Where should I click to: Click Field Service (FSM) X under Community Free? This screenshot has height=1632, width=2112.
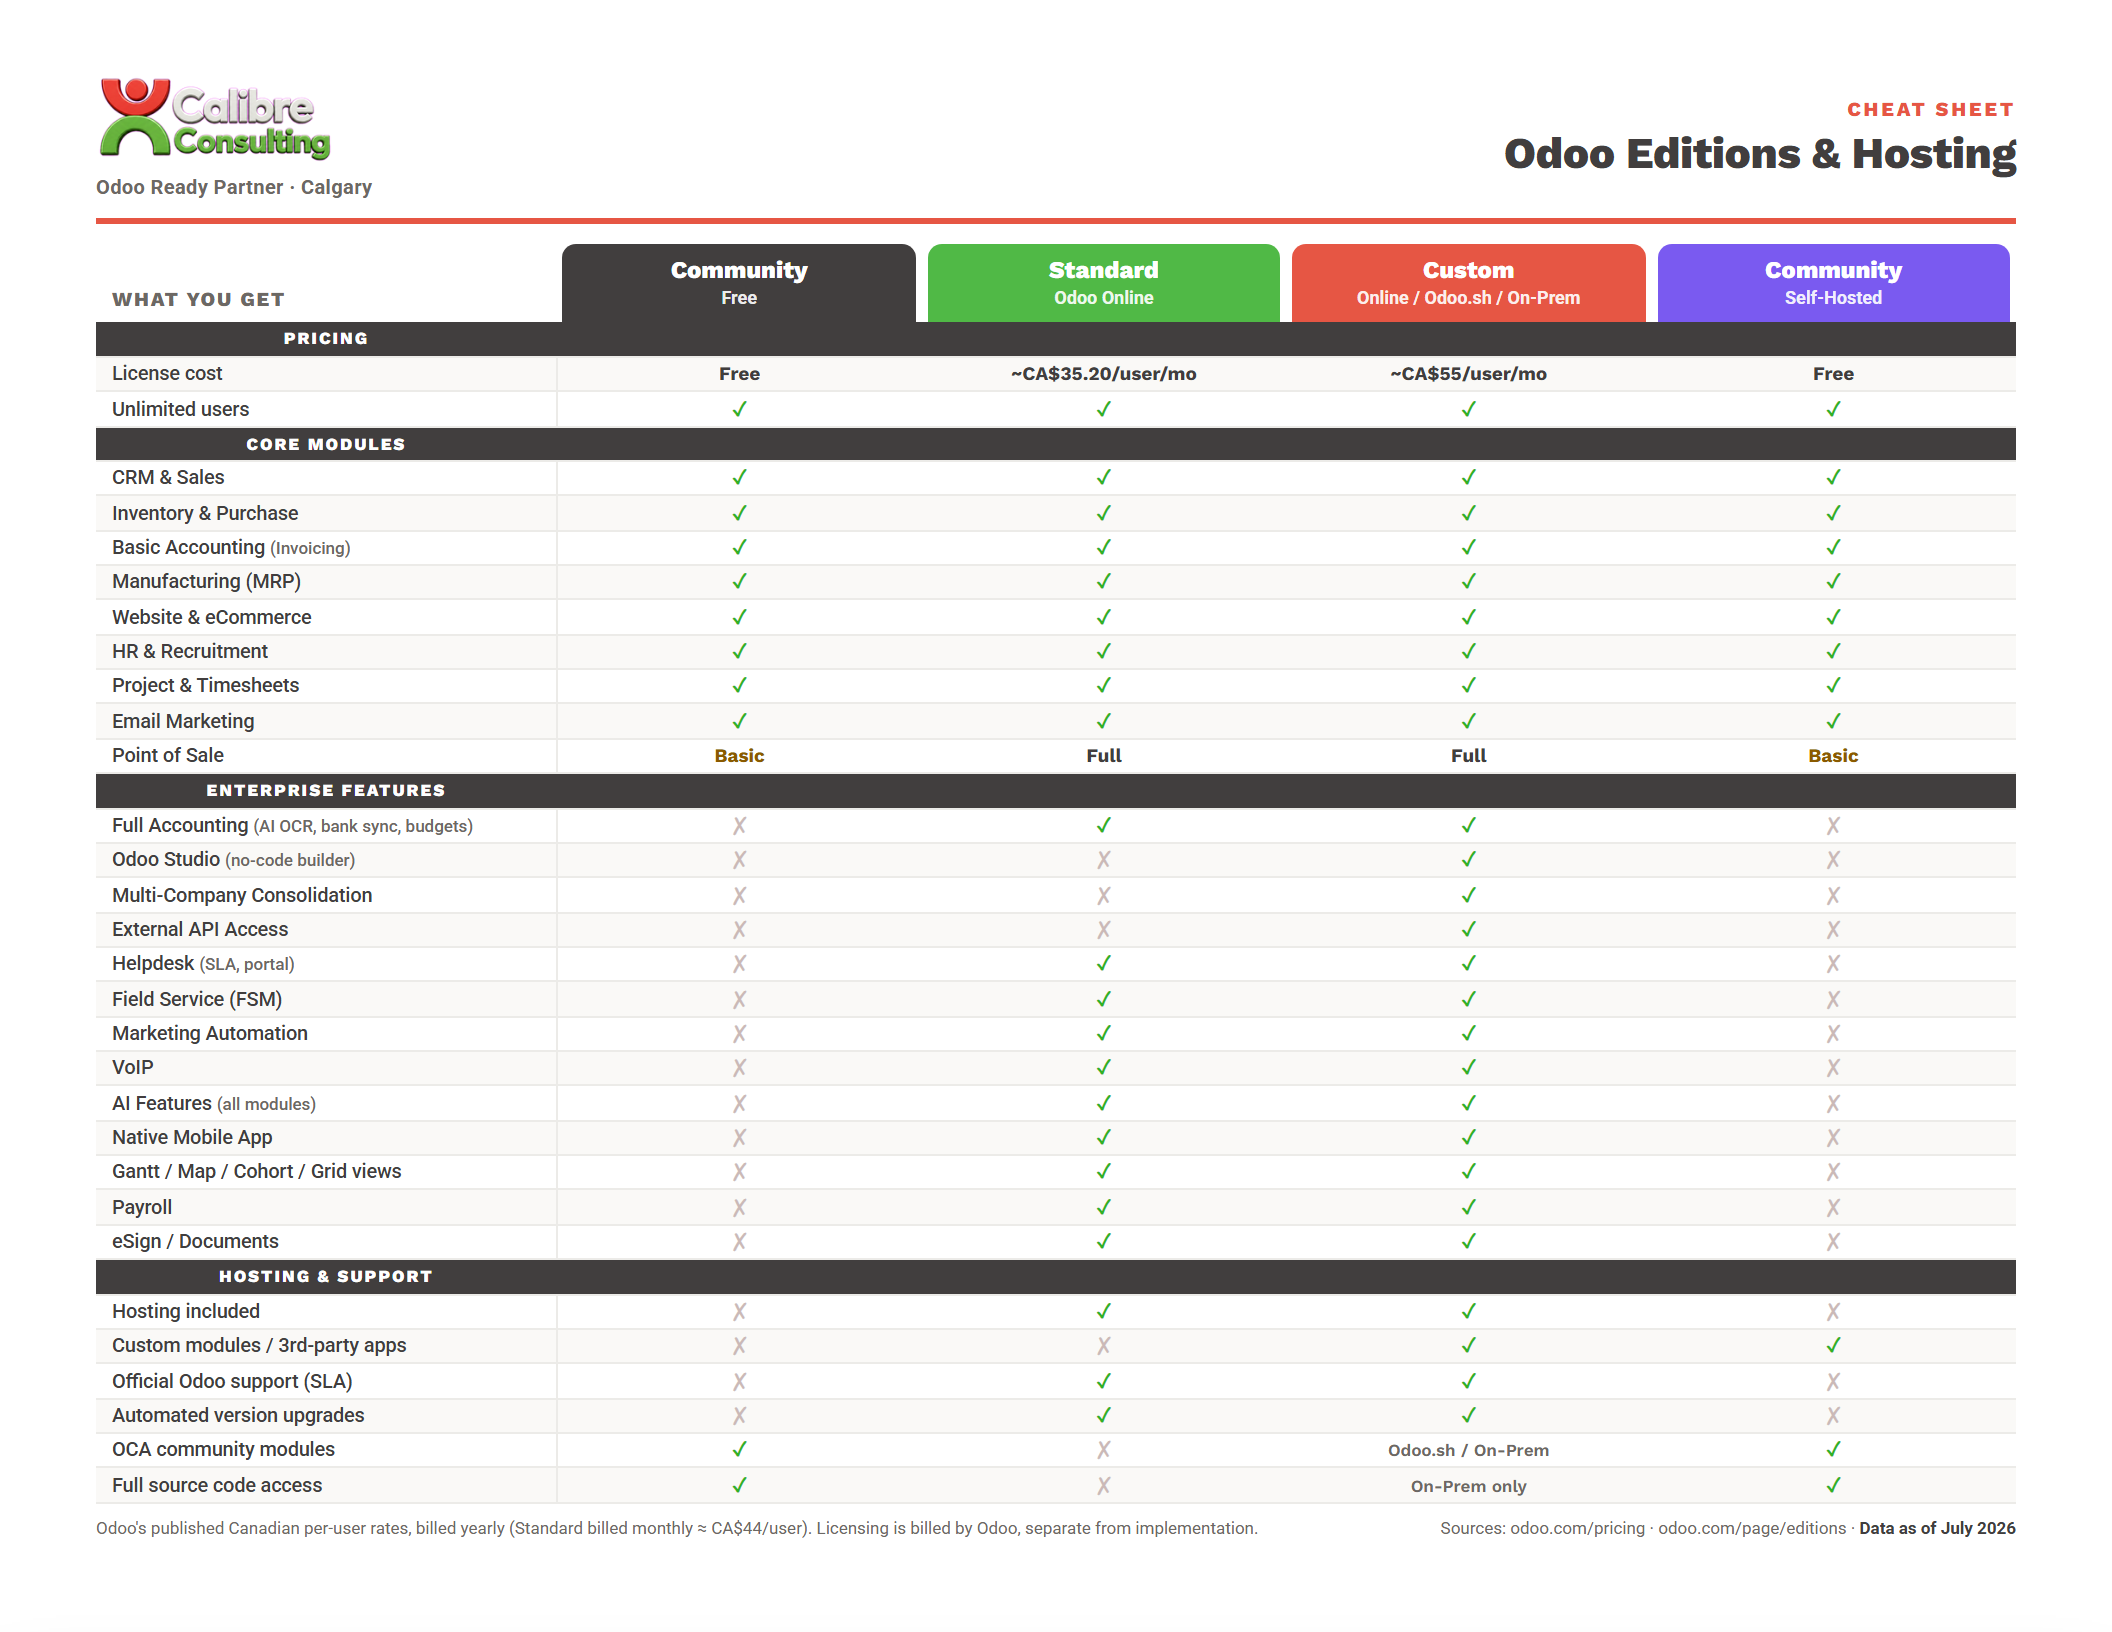[x=739, y=1000]
